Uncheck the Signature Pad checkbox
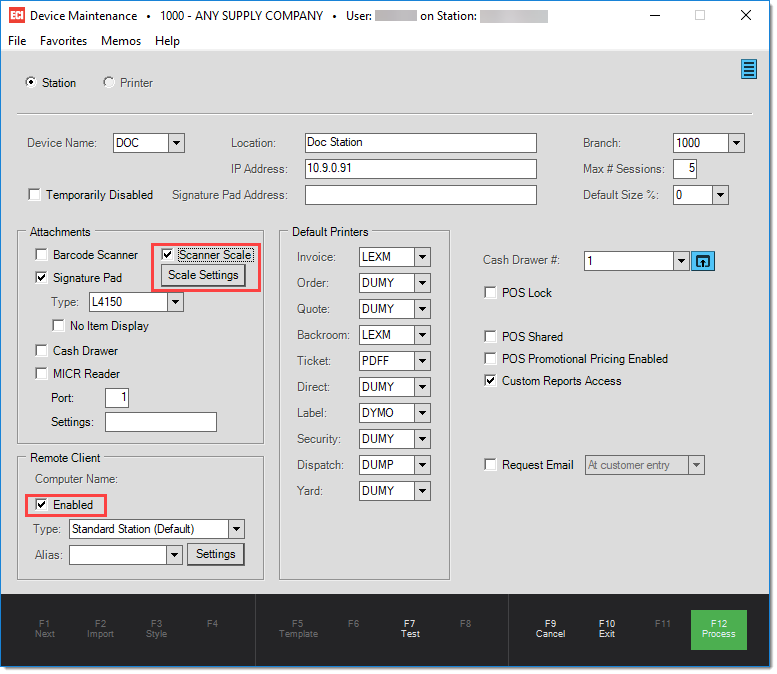 42,279
